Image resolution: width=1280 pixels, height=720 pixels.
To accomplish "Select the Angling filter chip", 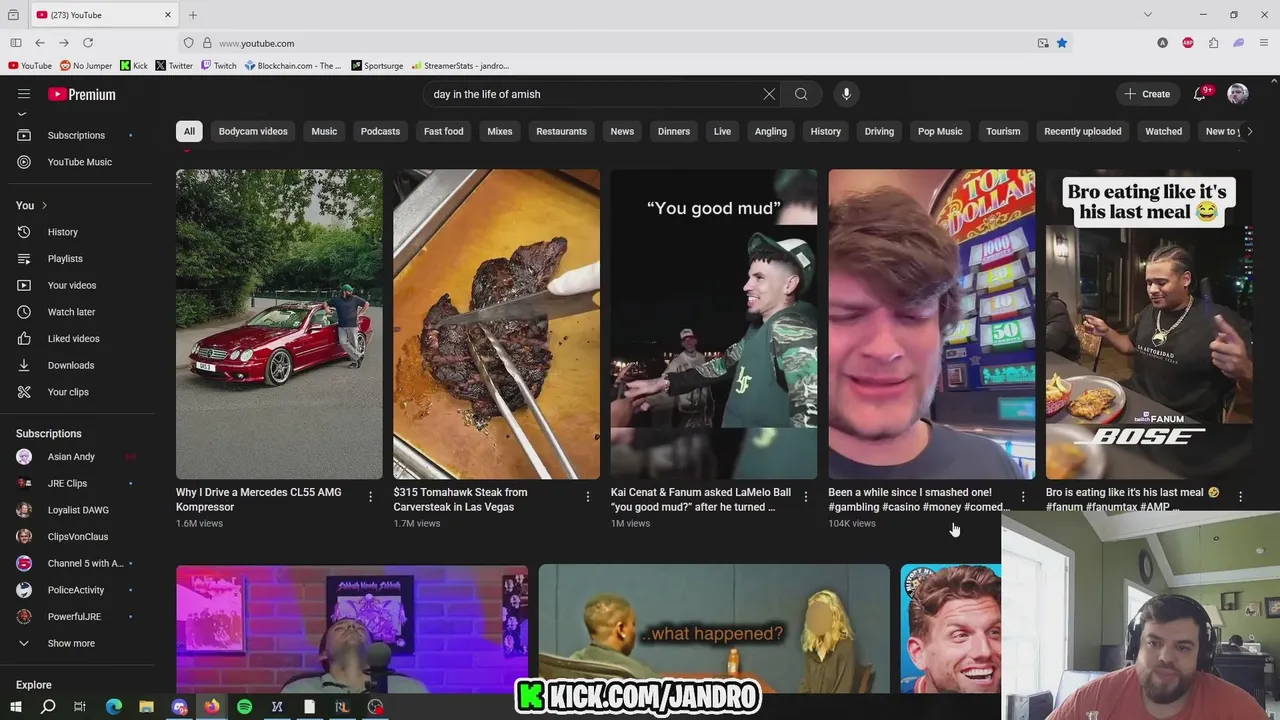I will pyautogui.click(x=770, y=131).
